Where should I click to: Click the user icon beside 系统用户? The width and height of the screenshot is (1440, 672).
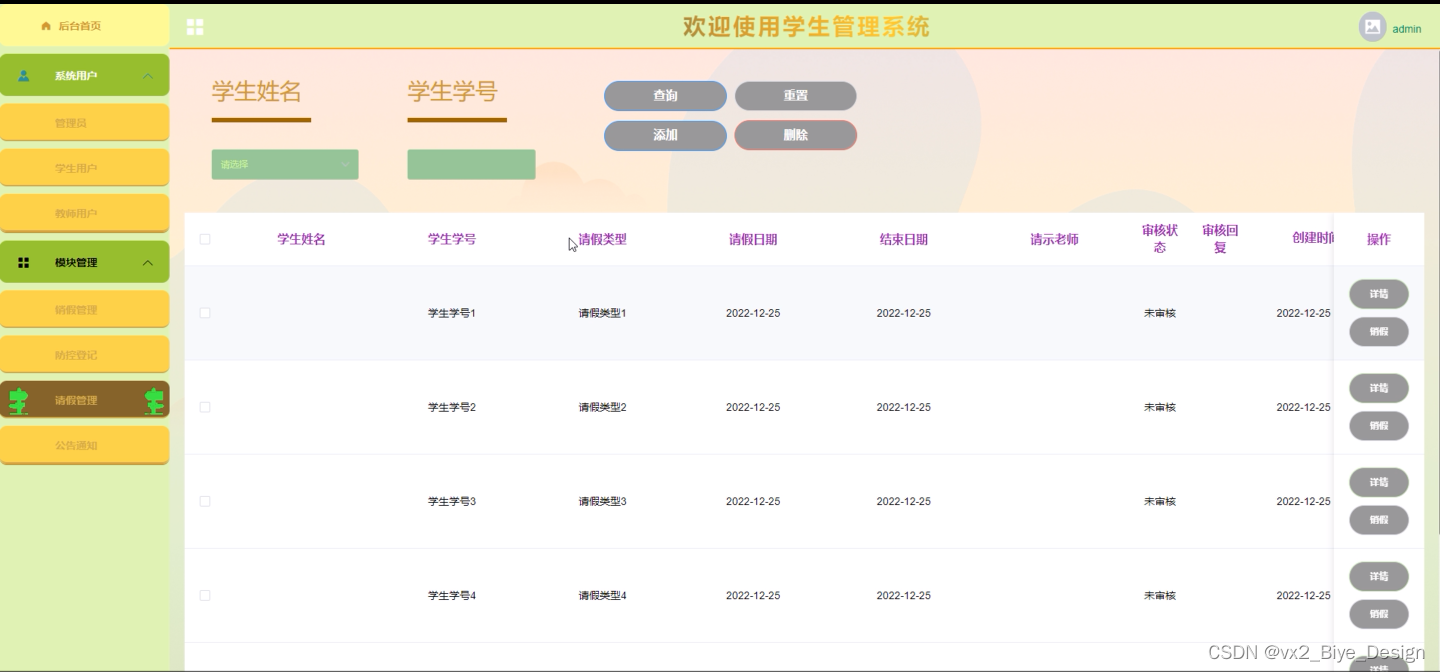coord(24,76)
